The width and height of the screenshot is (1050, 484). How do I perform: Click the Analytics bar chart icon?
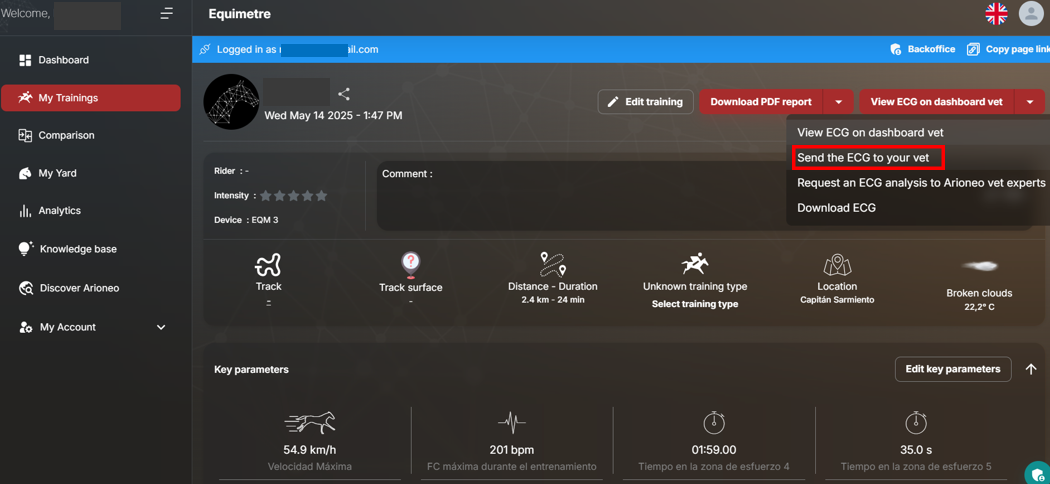tap(25, 211)
